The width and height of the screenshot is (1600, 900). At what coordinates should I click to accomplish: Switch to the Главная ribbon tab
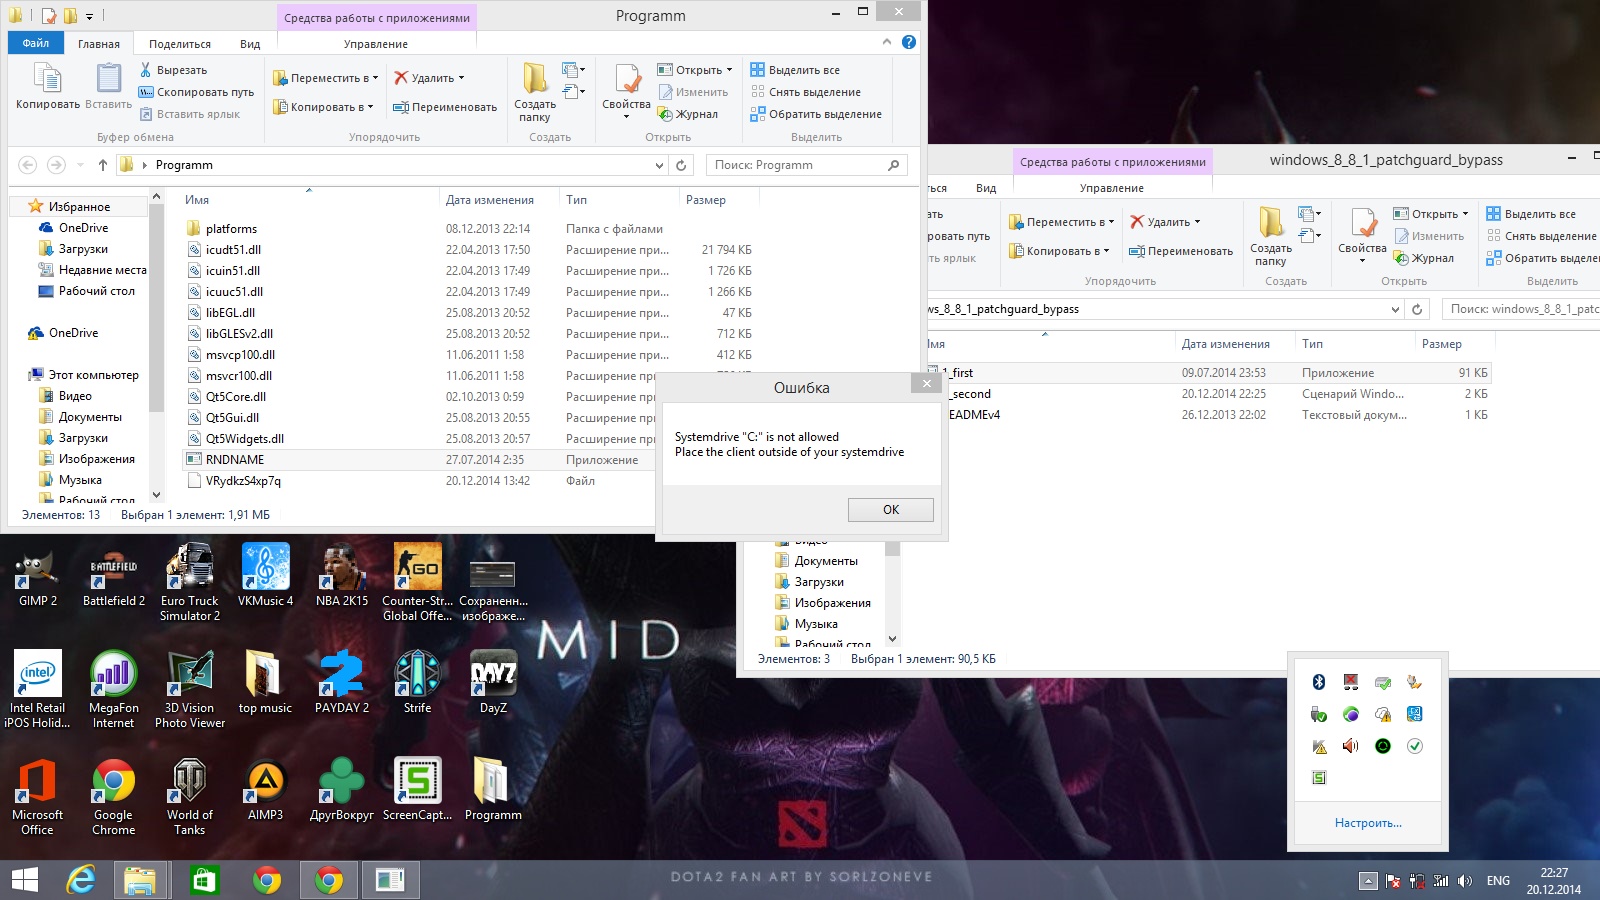pos(99,44)
